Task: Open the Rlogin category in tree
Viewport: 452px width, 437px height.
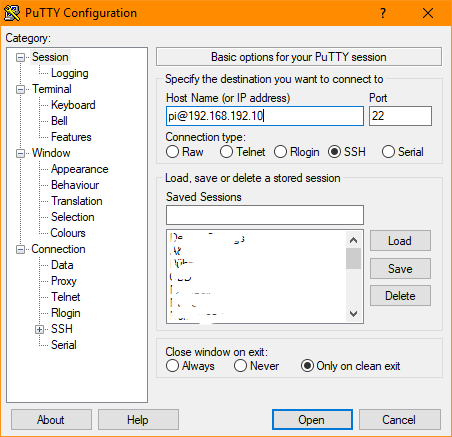Action: tap(66, 313)
